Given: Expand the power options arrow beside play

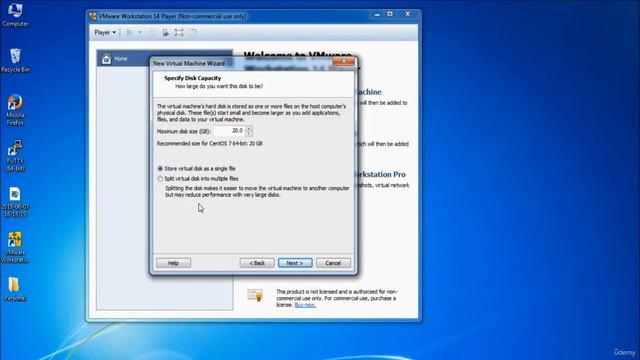Looking at the screenshot, I should (140, 32).
